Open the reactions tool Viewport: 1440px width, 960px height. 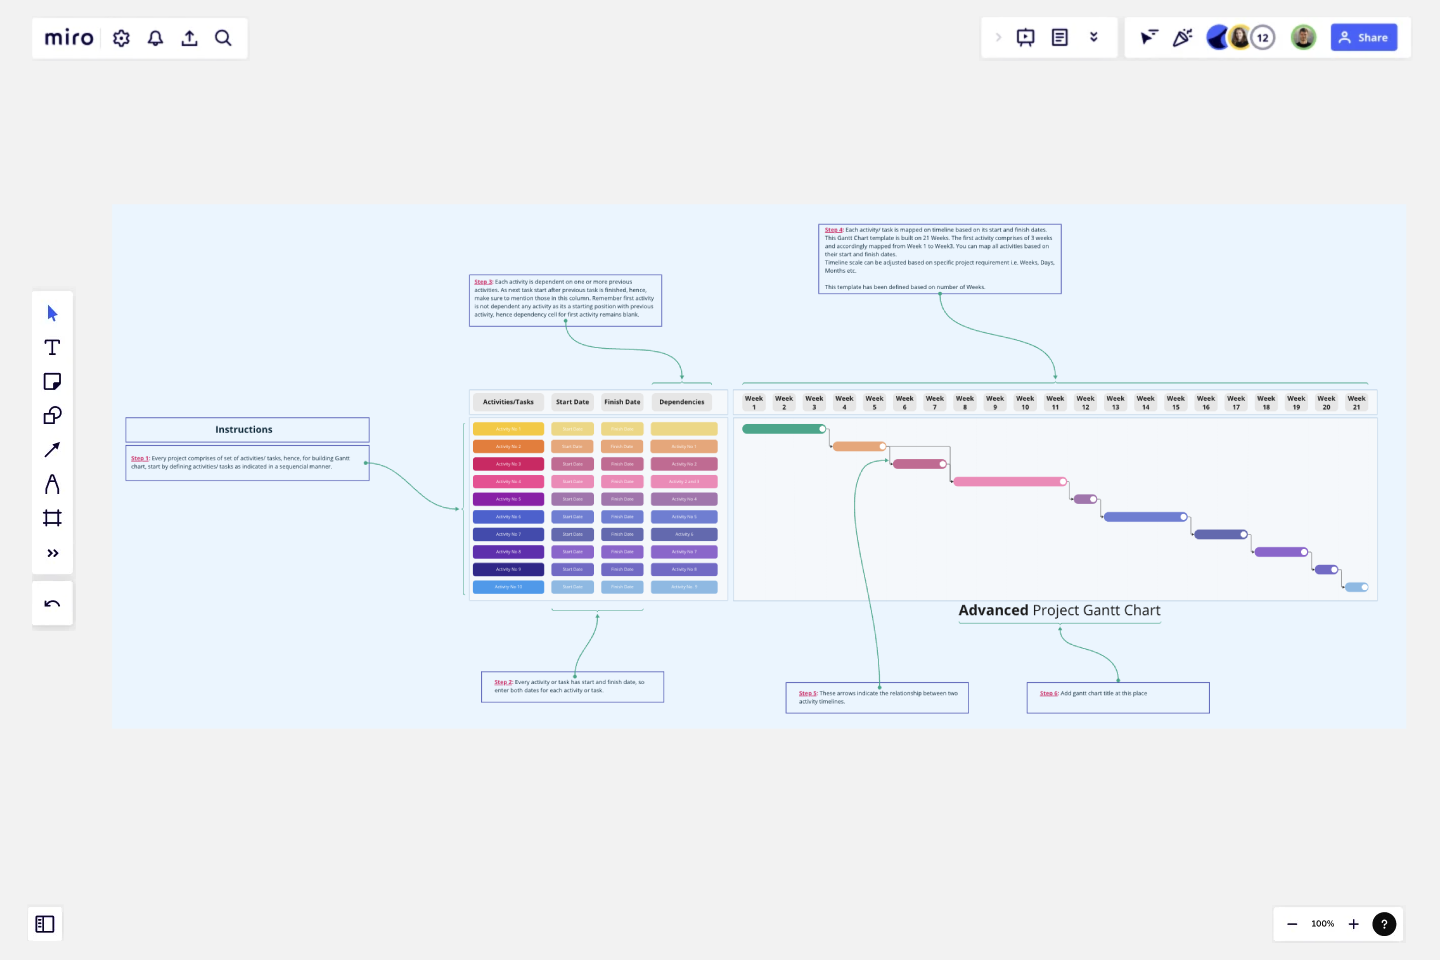click(1182, 37)
